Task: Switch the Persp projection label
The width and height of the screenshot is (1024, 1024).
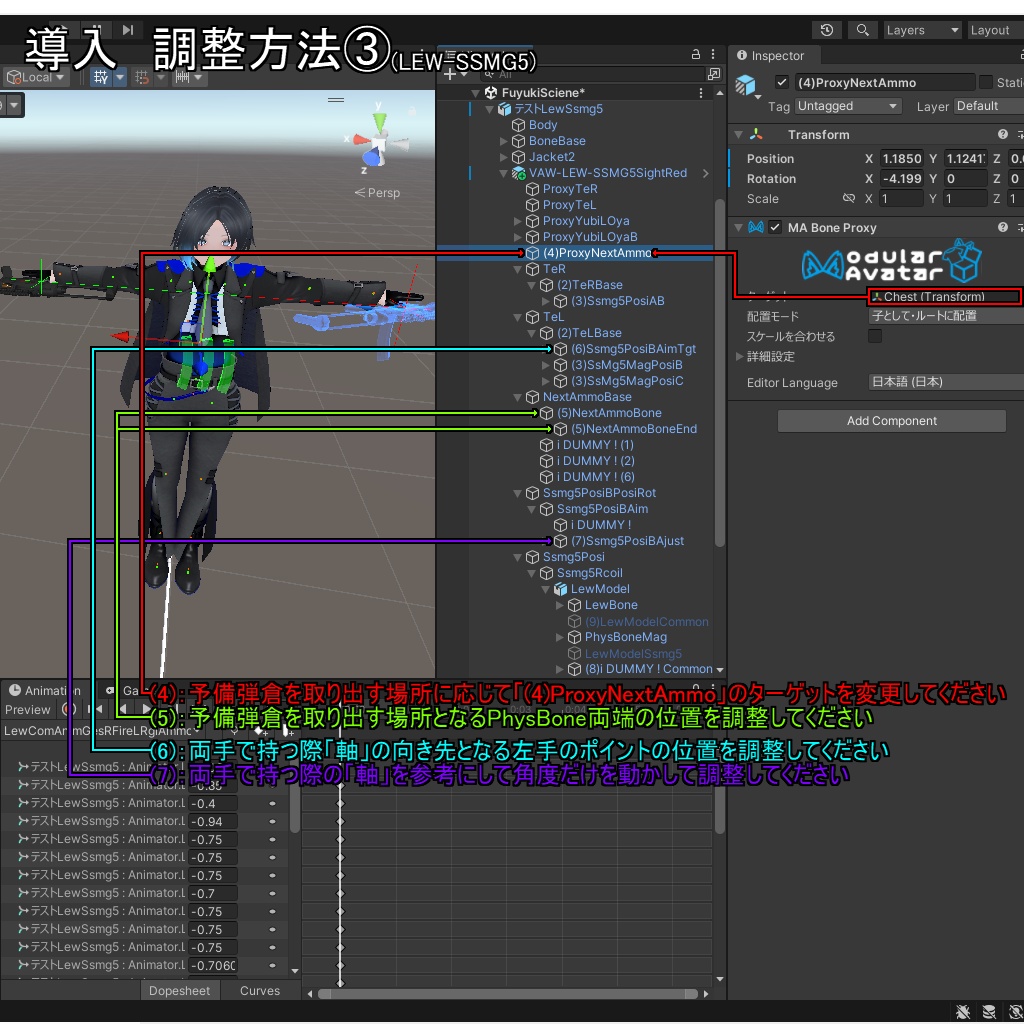Action: 377,193
